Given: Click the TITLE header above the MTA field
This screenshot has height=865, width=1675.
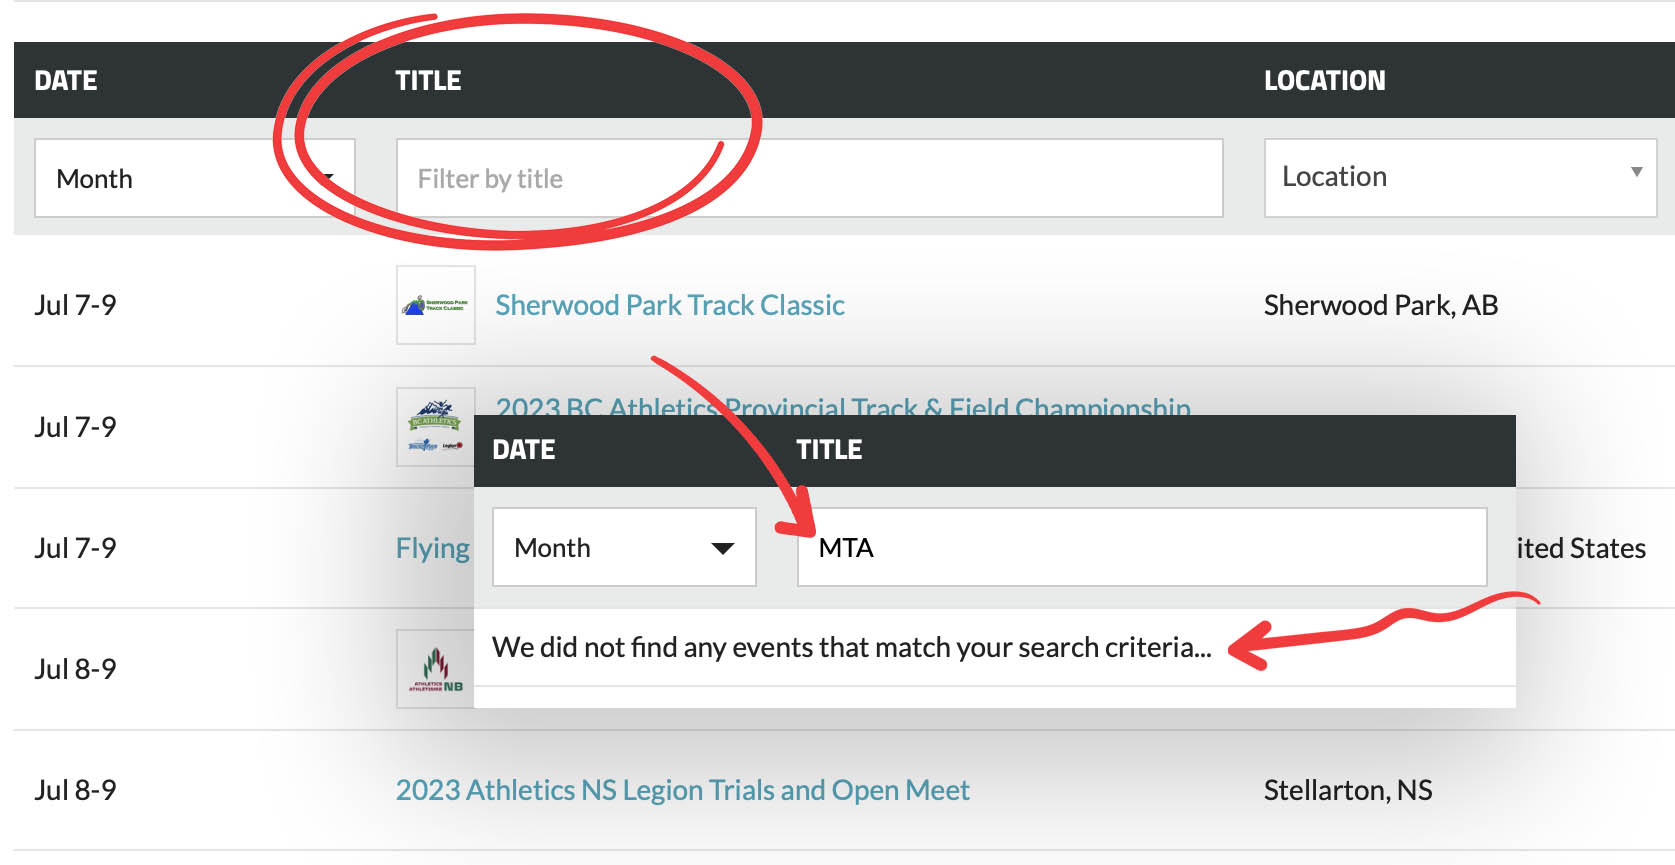Looking at the screenshot, I should (829, 450).
